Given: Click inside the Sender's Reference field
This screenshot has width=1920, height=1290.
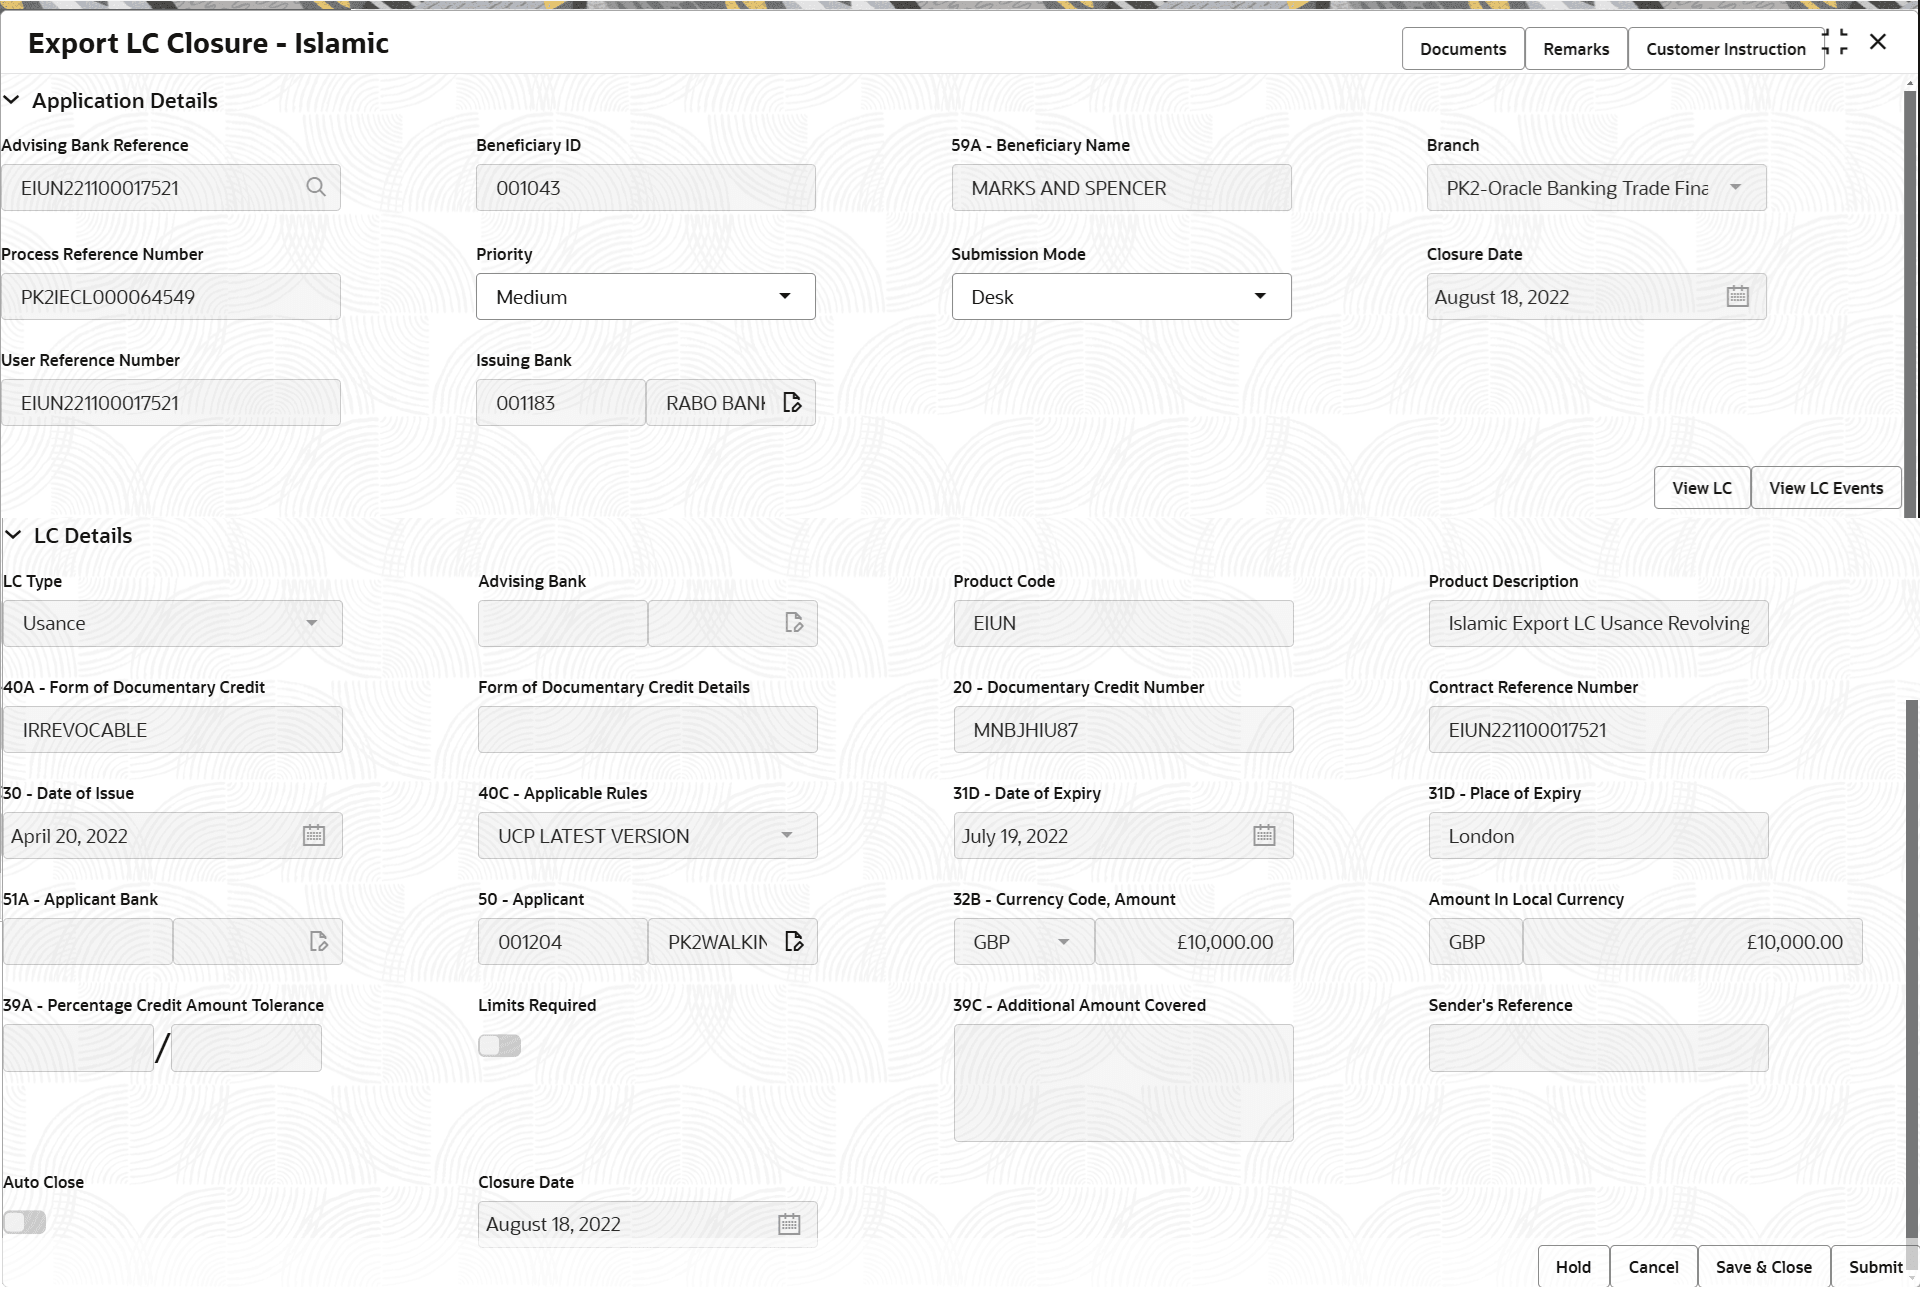Looking at the screenshot, I should coord(1597,1047).
